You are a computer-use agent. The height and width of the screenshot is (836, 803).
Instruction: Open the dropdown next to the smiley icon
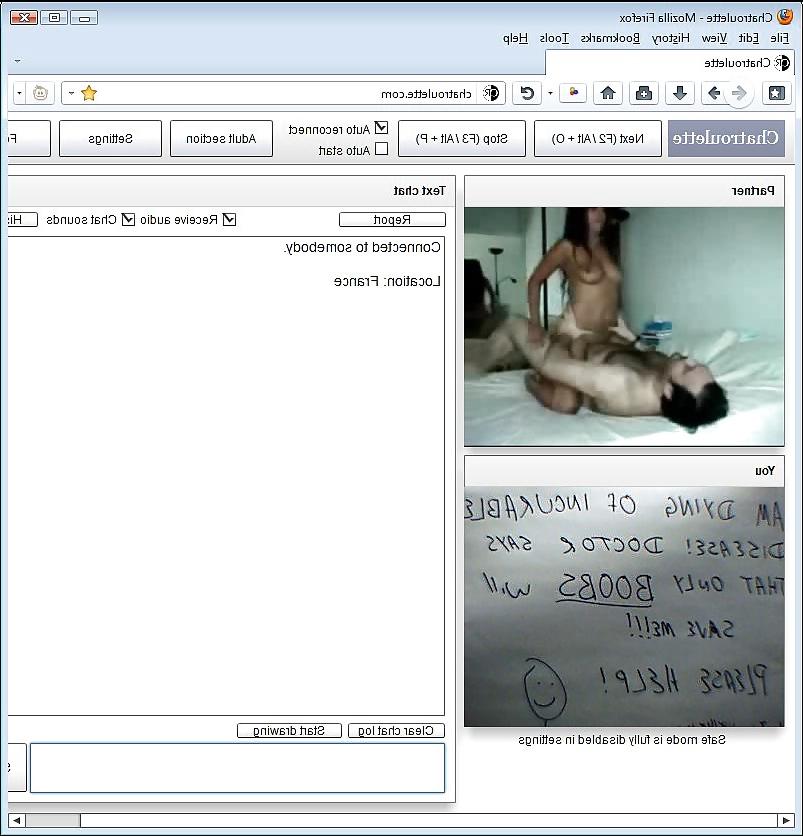[x=19, y=94]
